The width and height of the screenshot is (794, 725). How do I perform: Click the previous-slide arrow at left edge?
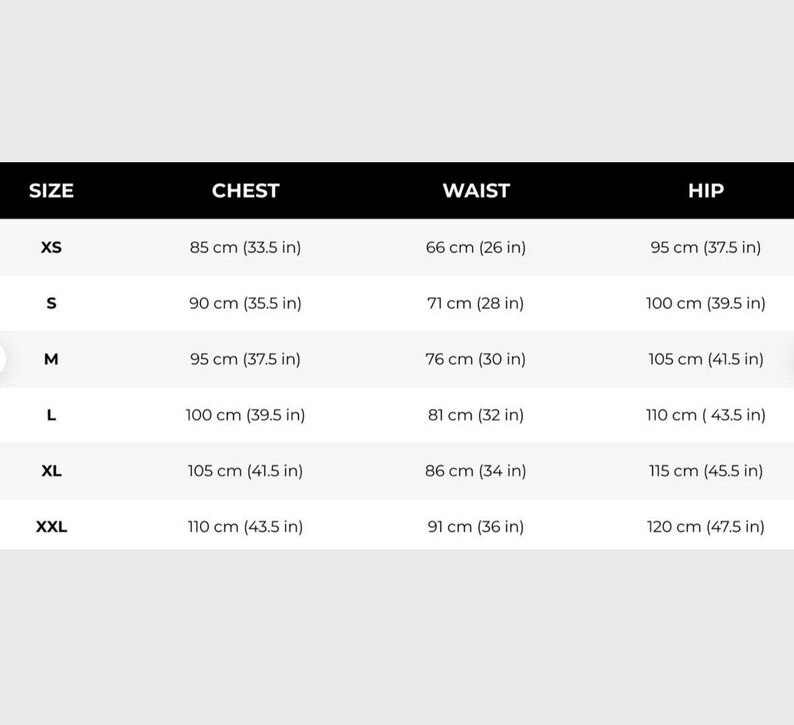tap(2, 359)
